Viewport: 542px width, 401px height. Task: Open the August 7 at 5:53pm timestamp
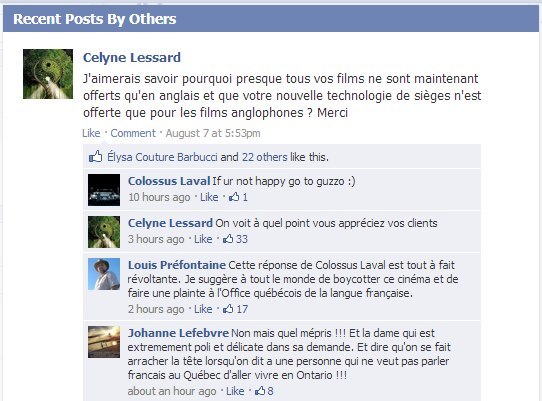click(213, 133)
